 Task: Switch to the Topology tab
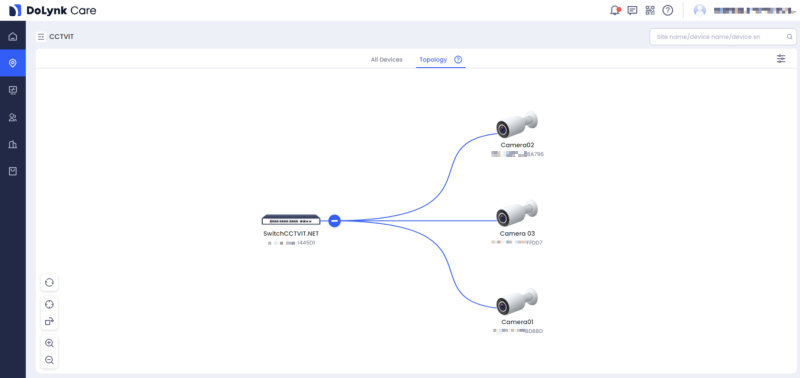(433, 60)
